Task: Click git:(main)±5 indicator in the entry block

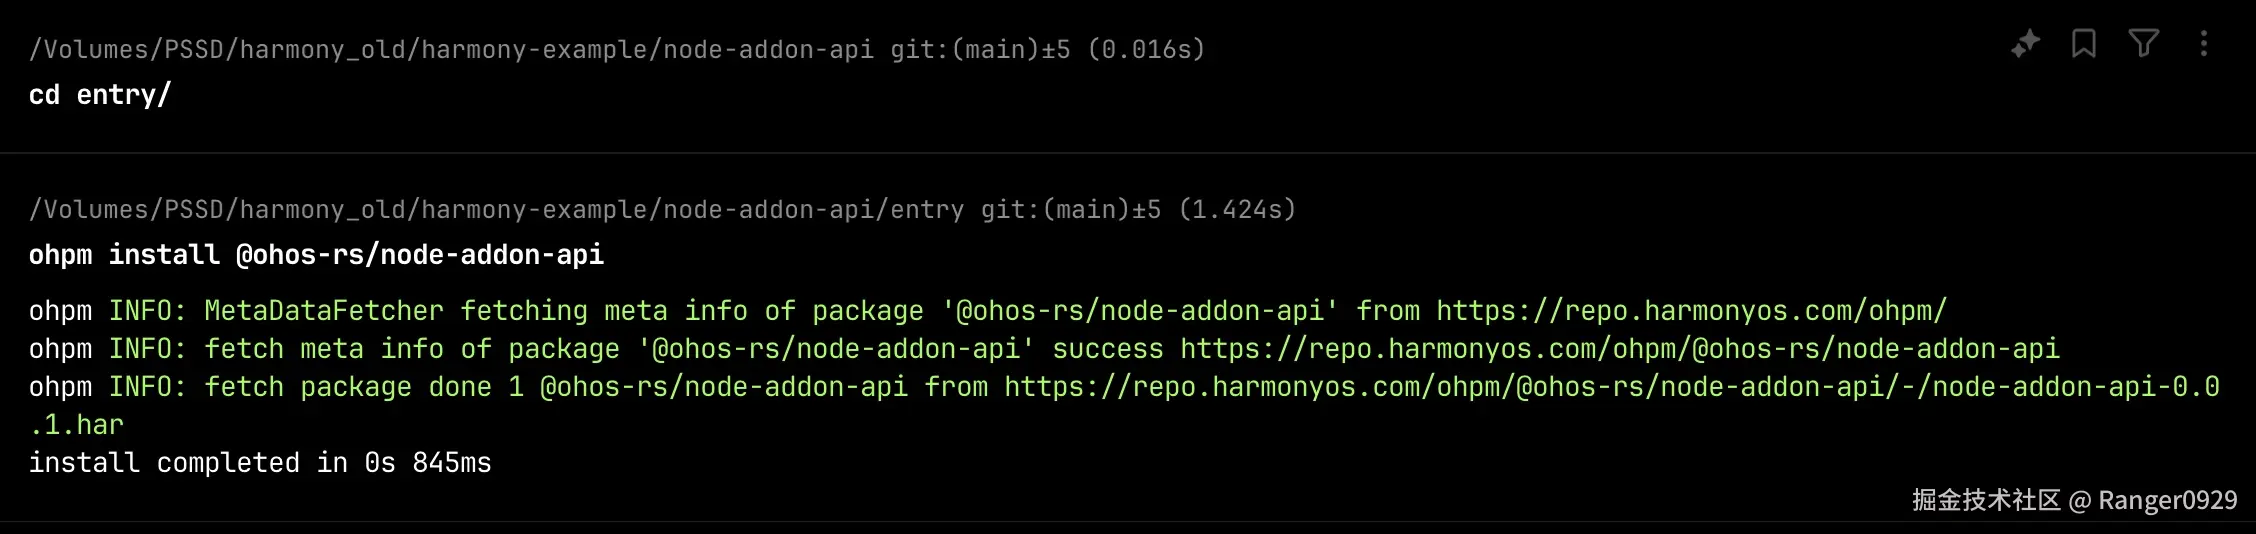Action: pos(1071,209)
